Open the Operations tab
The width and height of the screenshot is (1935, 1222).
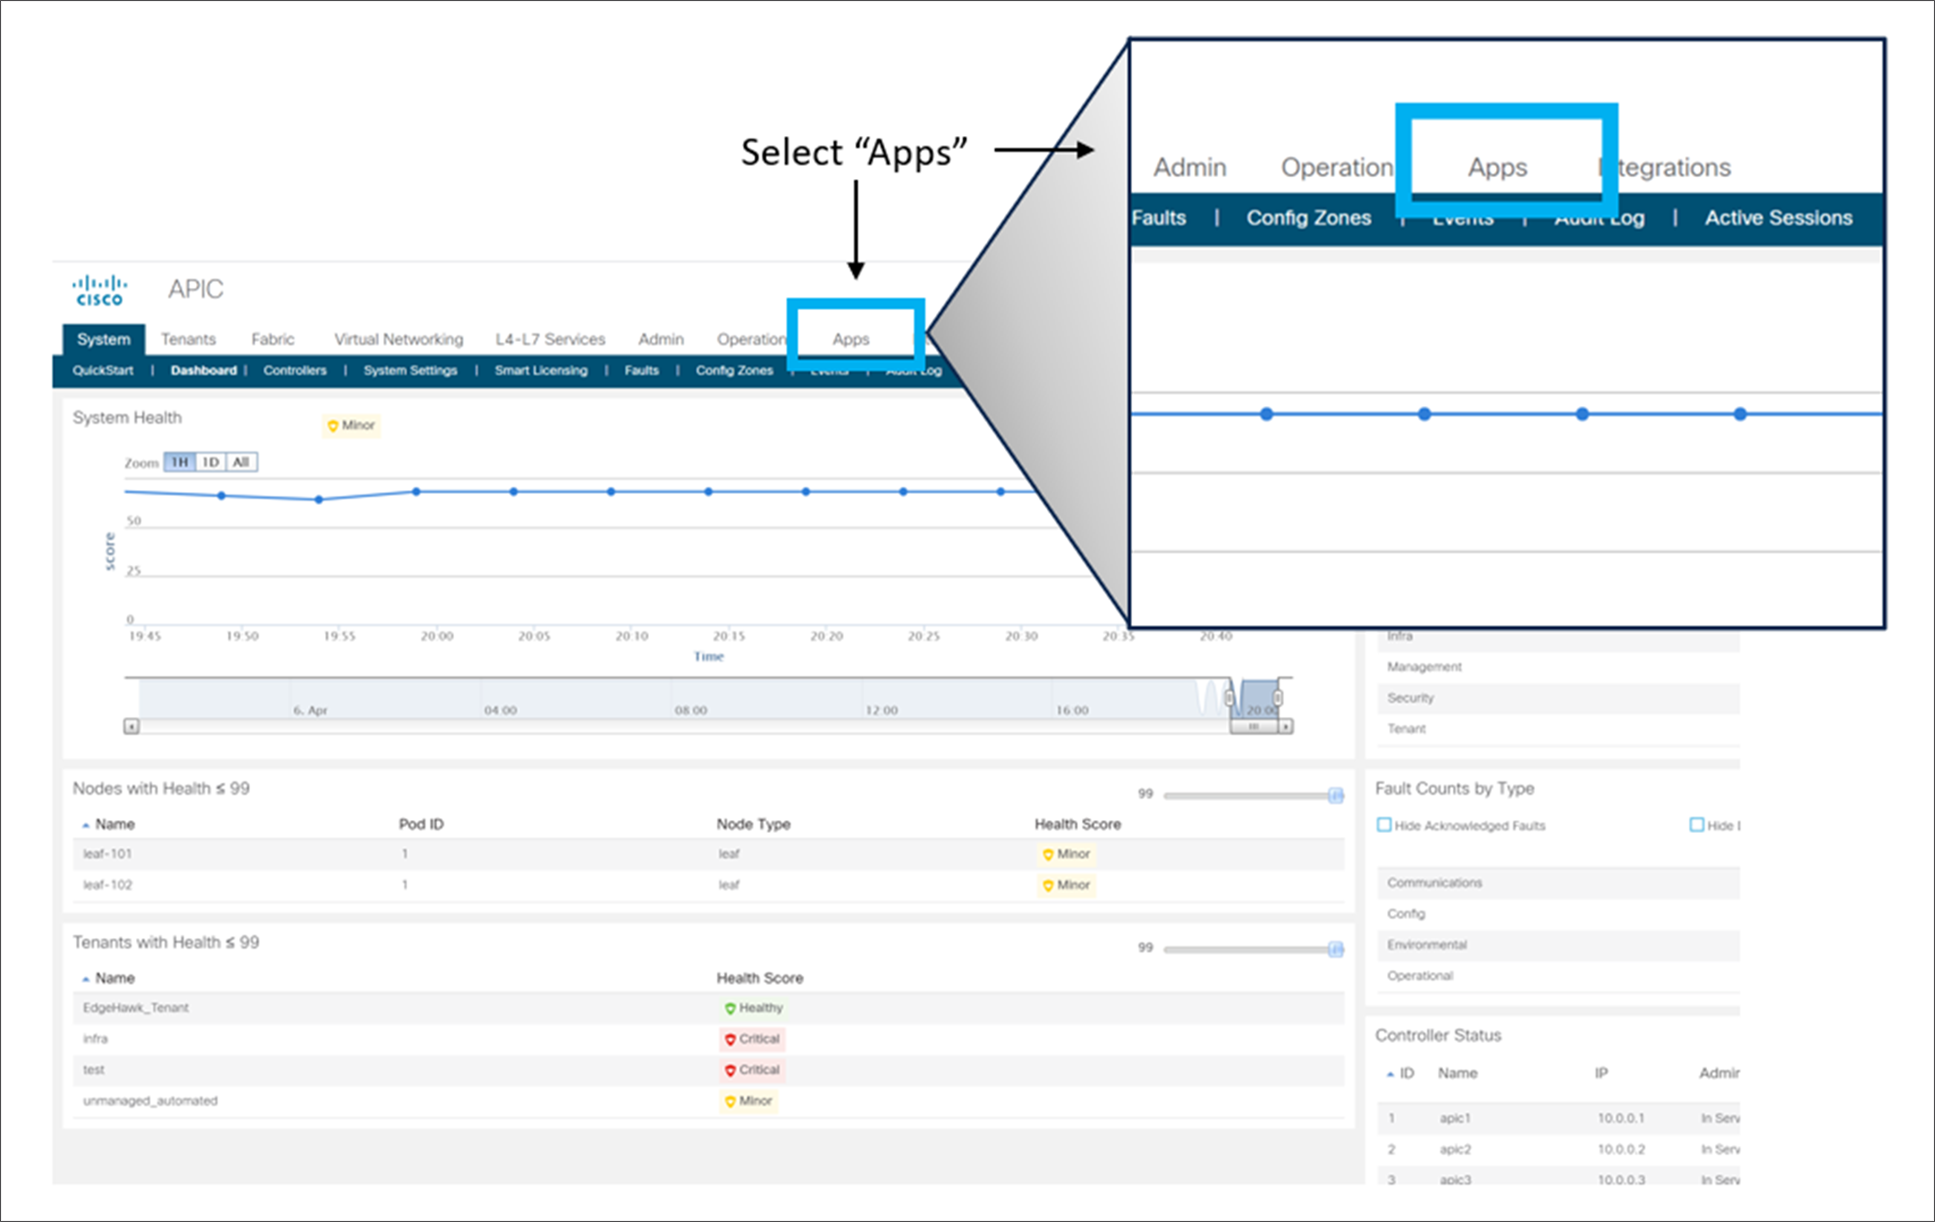tap(752, 339)
